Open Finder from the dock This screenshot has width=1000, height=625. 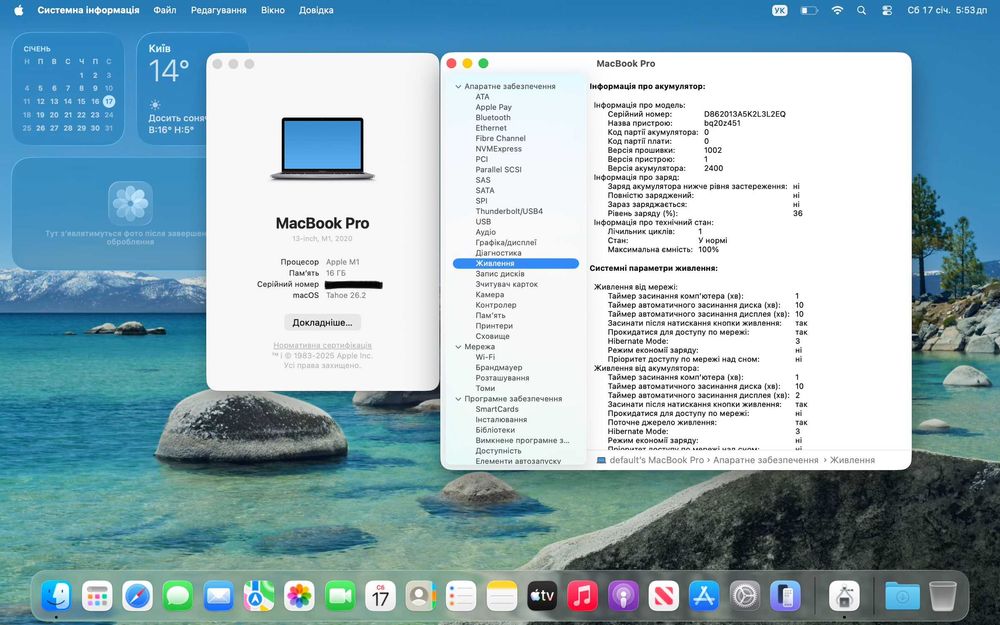(56, 596)
